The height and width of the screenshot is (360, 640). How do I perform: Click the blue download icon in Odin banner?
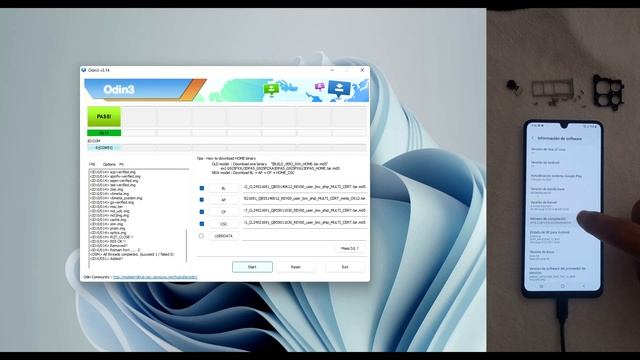click(339, 88)
